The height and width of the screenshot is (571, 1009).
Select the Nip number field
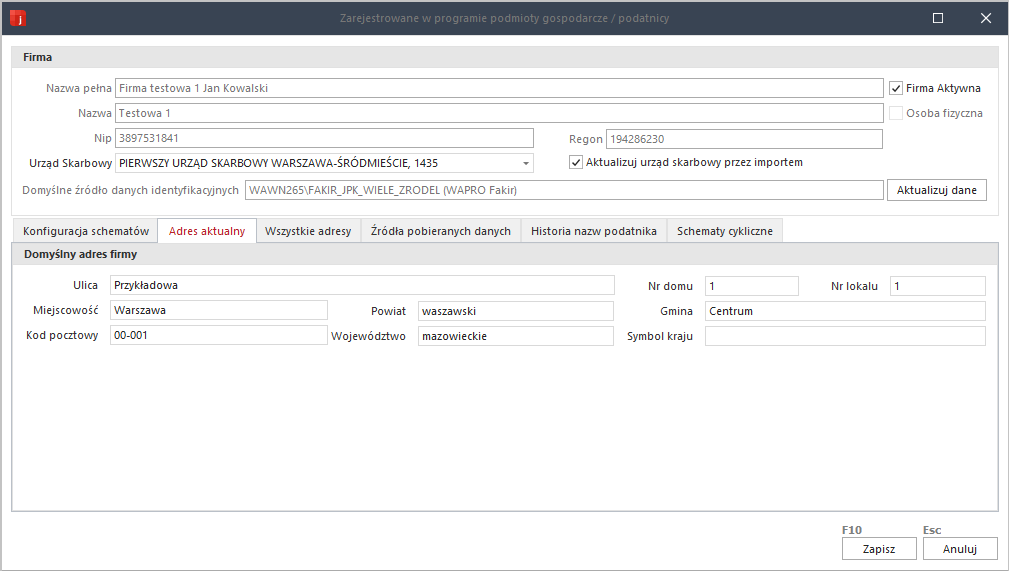pyautogui.click(x=325, y=138)
